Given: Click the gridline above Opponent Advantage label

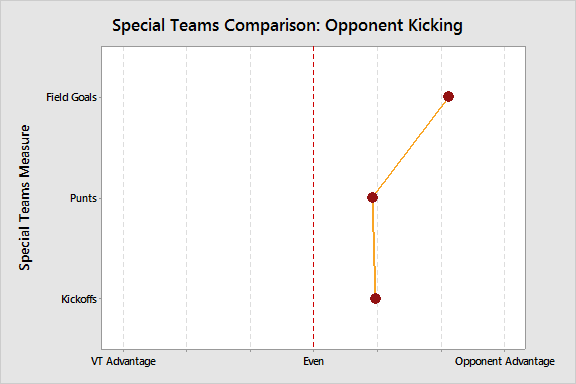Looking at the screenshot, I should pyautogui.click(x=504, y=198).
